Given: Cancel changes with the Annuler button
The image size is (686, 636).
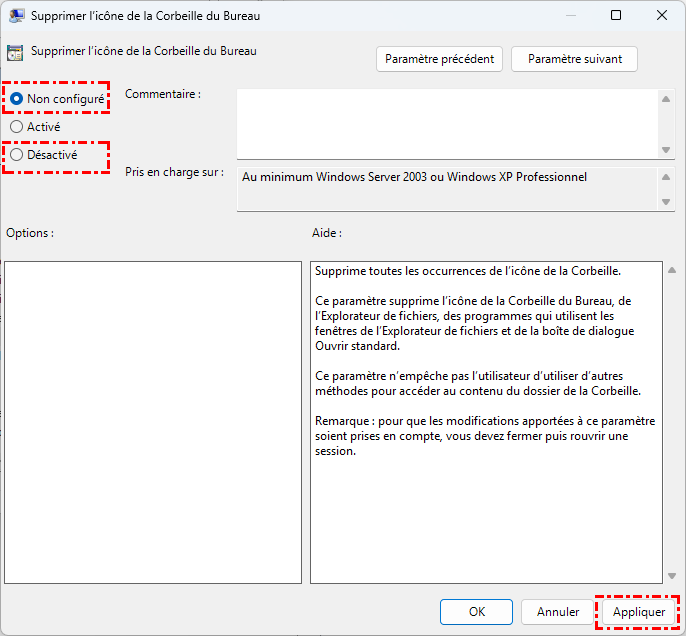Looking at the screenshot, I should point(558,611).
